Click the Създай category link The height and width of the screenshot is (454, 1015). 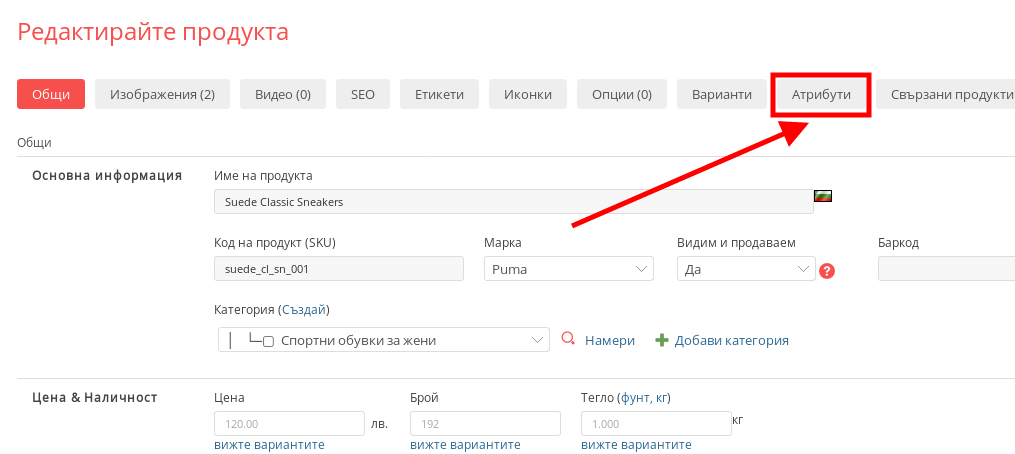[304, 310]
